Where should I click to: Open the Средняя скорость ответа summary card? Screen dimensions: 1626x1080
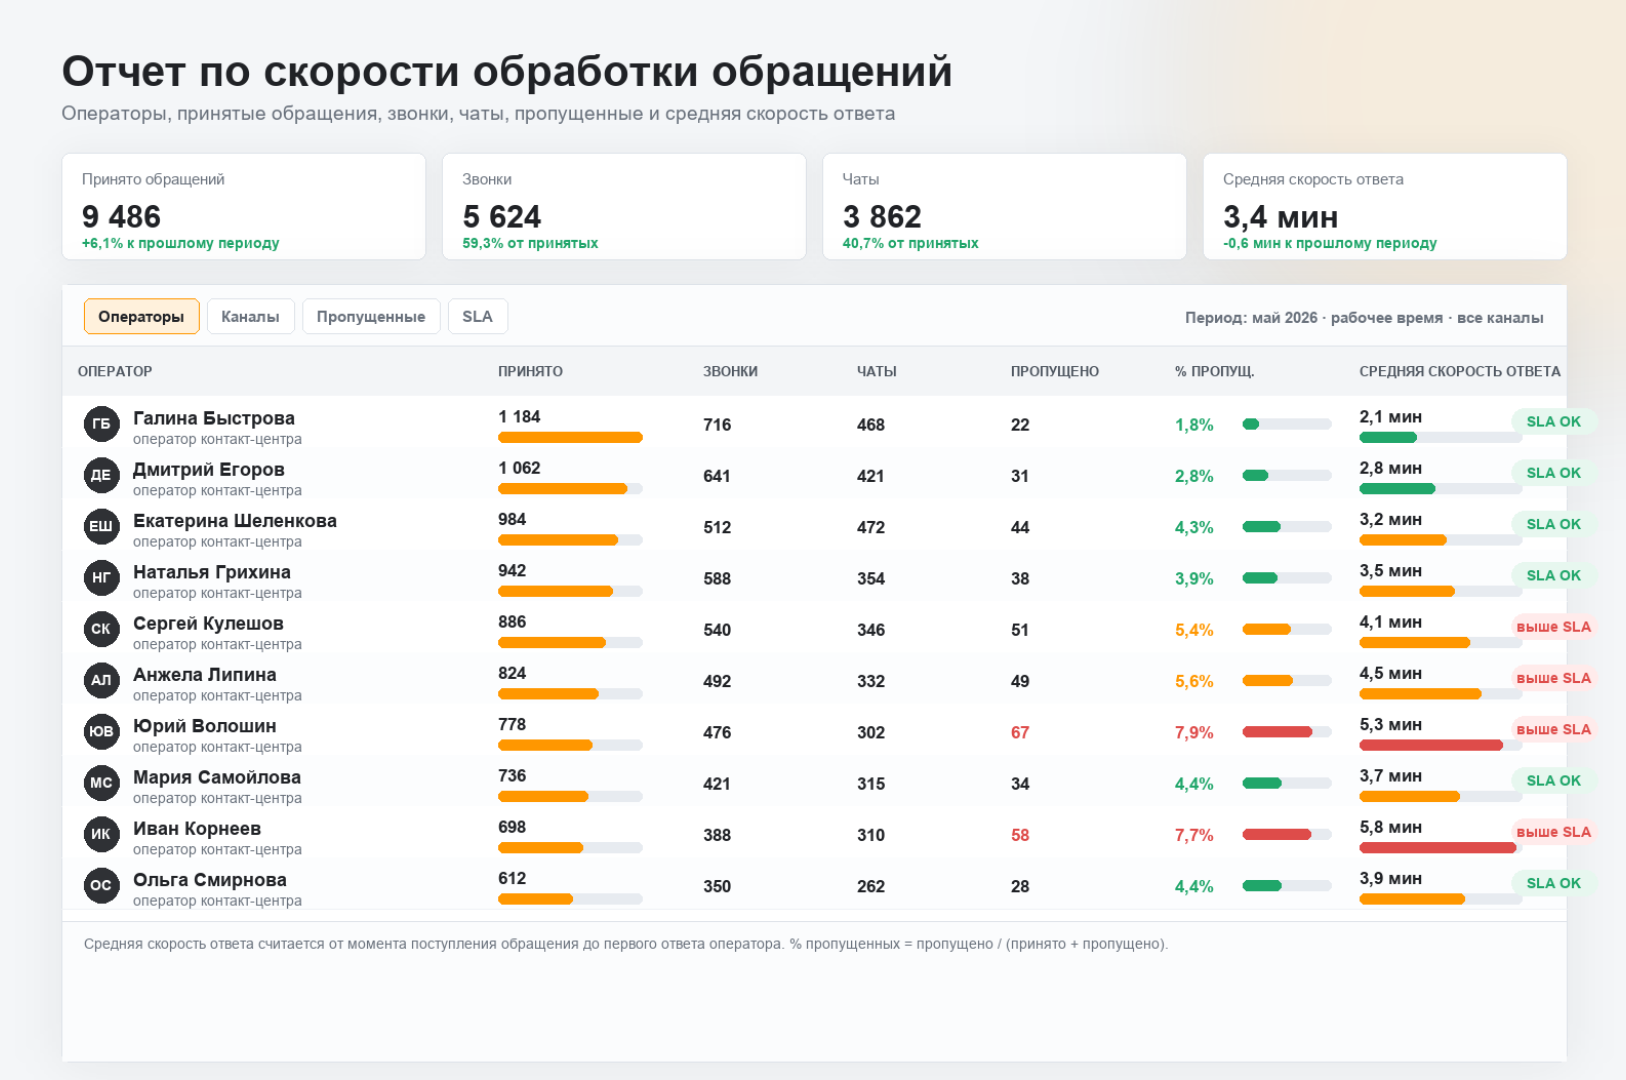[1384, 207]
